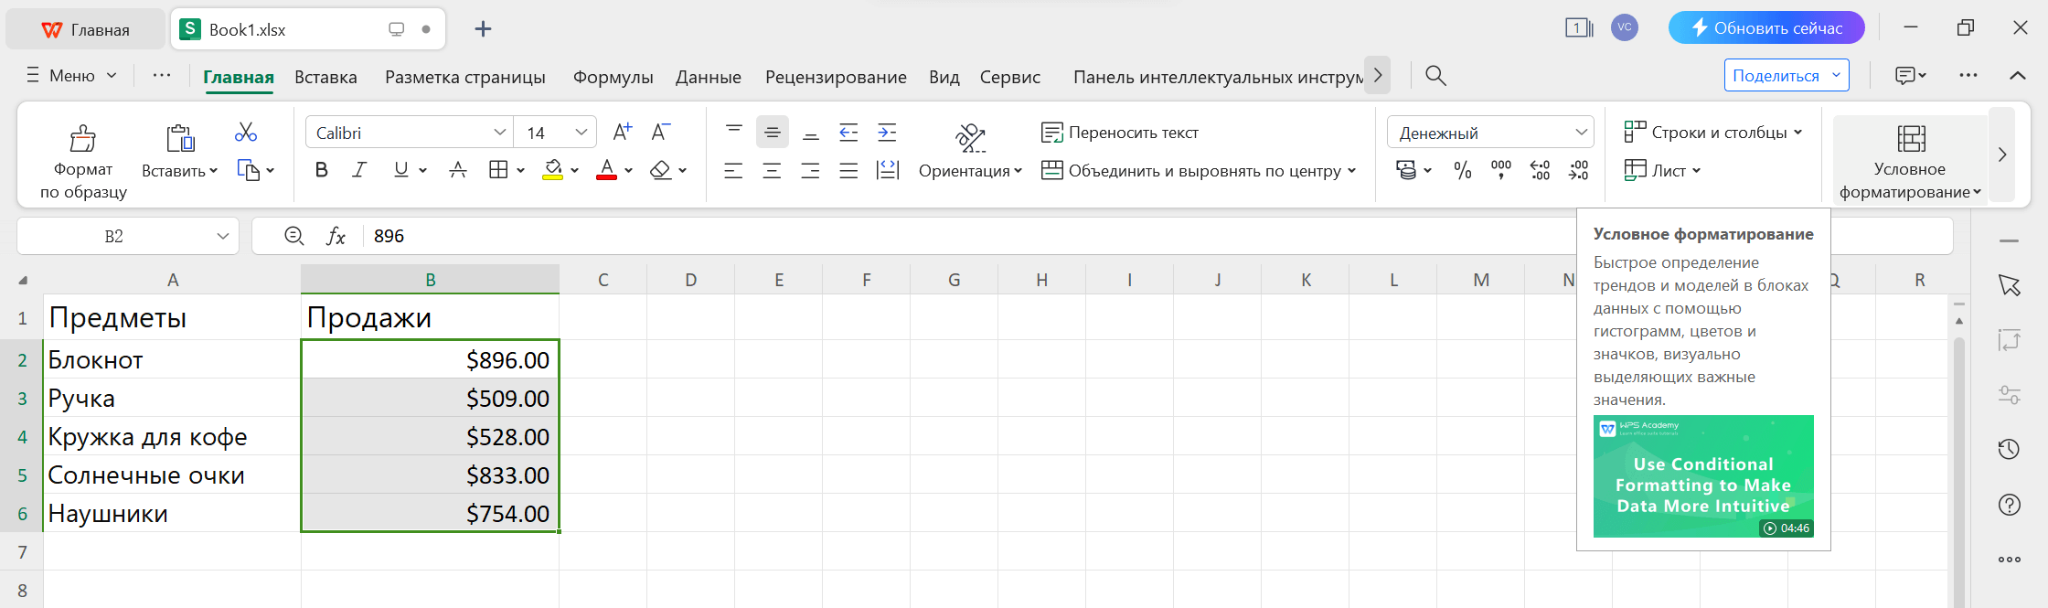The height and width of the screenshot is (608, 2048).
Task: Play the Conditional Formatting tutorial video thumbnail
Action: pos(1702,476)
